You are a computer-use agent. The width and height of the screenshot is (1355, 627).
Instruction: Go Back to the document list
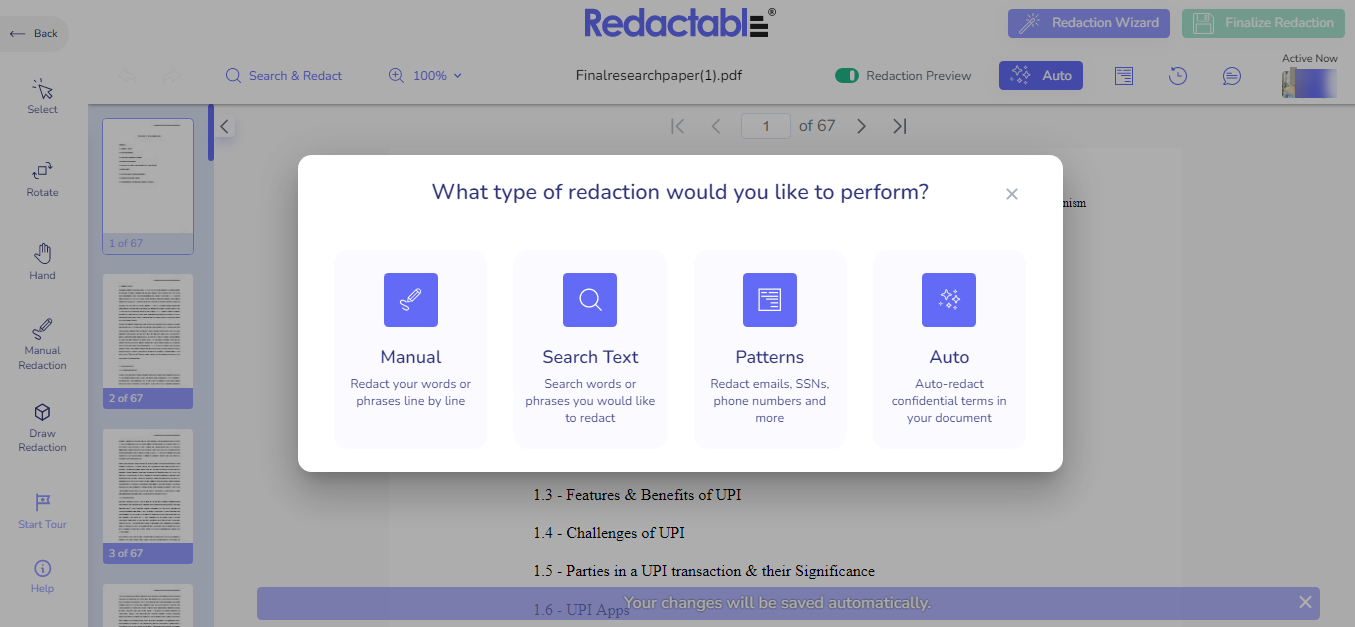click(x=33, y=32)
